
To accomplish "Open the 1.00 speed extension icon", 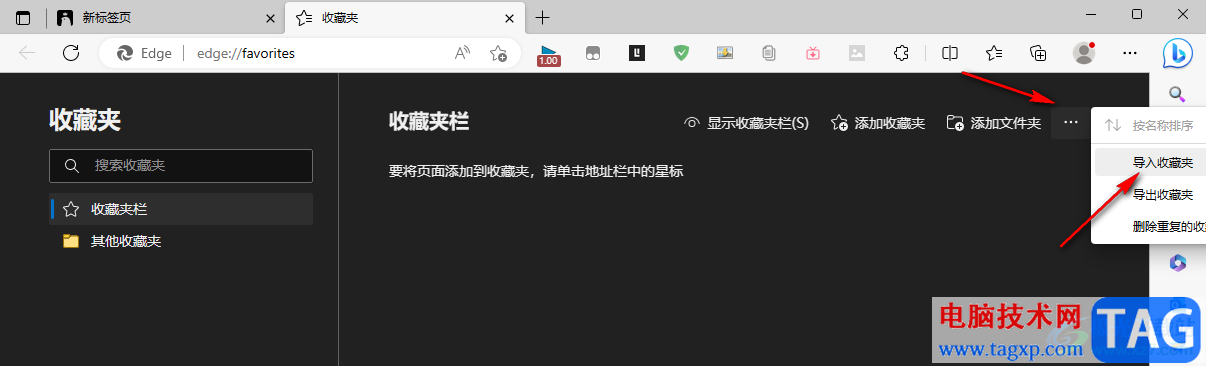I will pos(548,54).
